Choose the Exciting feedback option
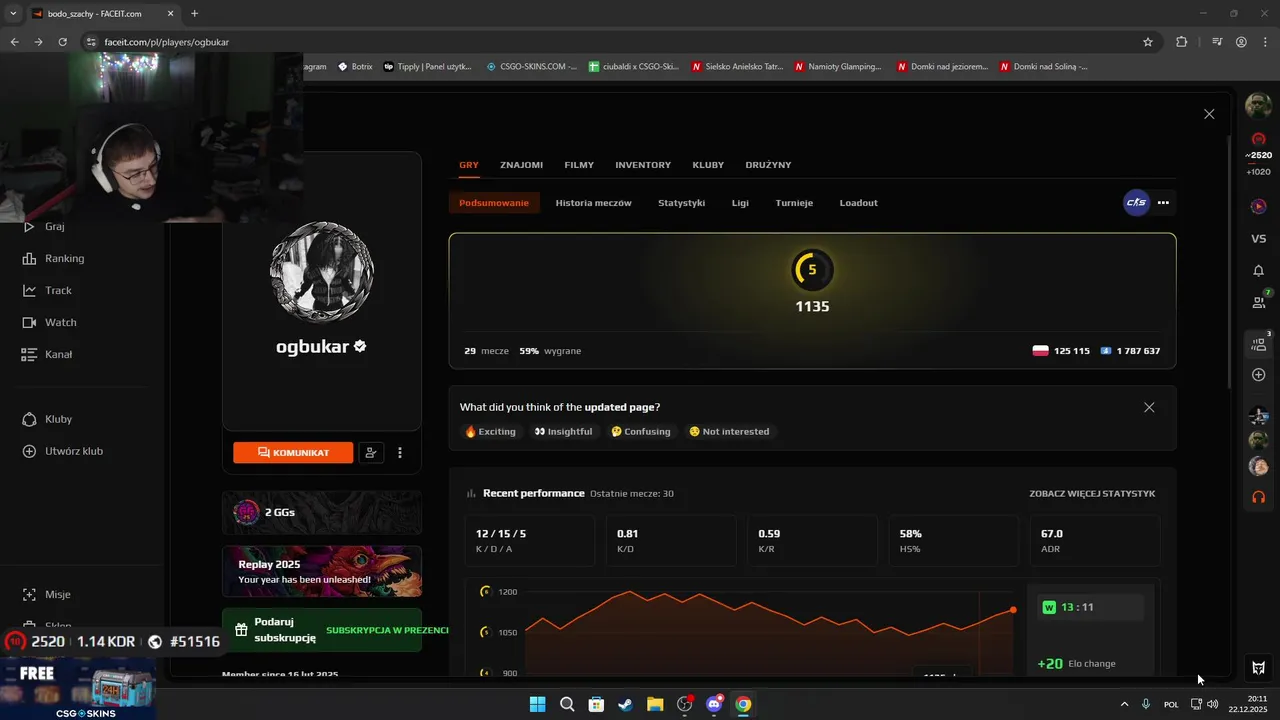 (490, 432)
